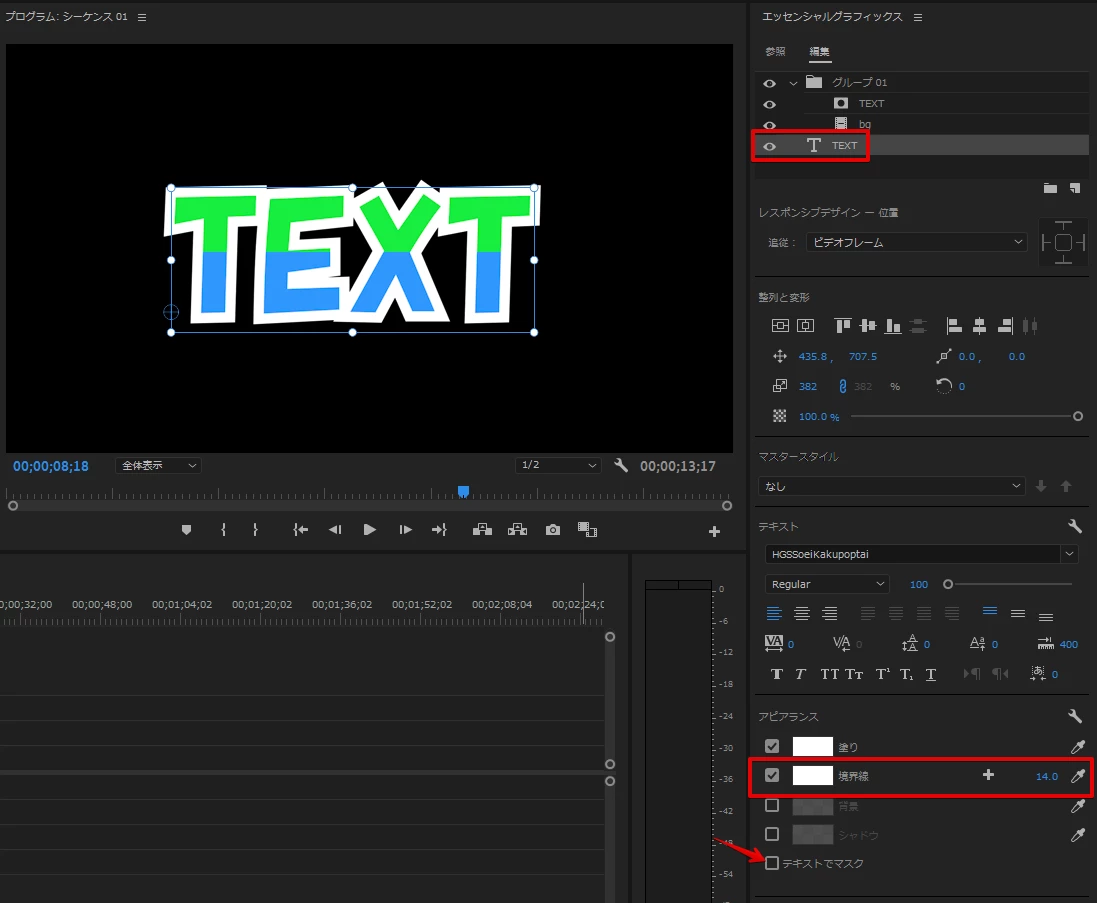Check the テキストでマスク checkbox
Screen dimensions: 1099x903
click(772, 863)
